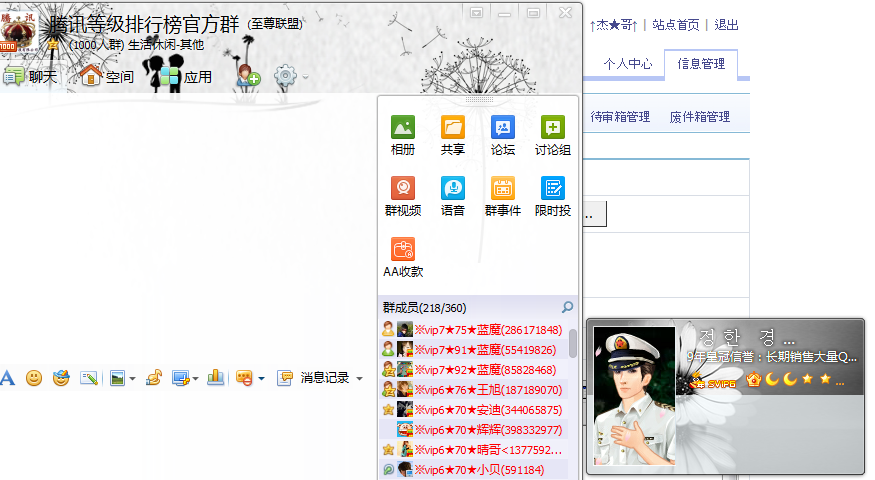
Task: Select member ※vip6★76★王旭(187189070)
Action: pyautogui.click(x=473, y=390)
